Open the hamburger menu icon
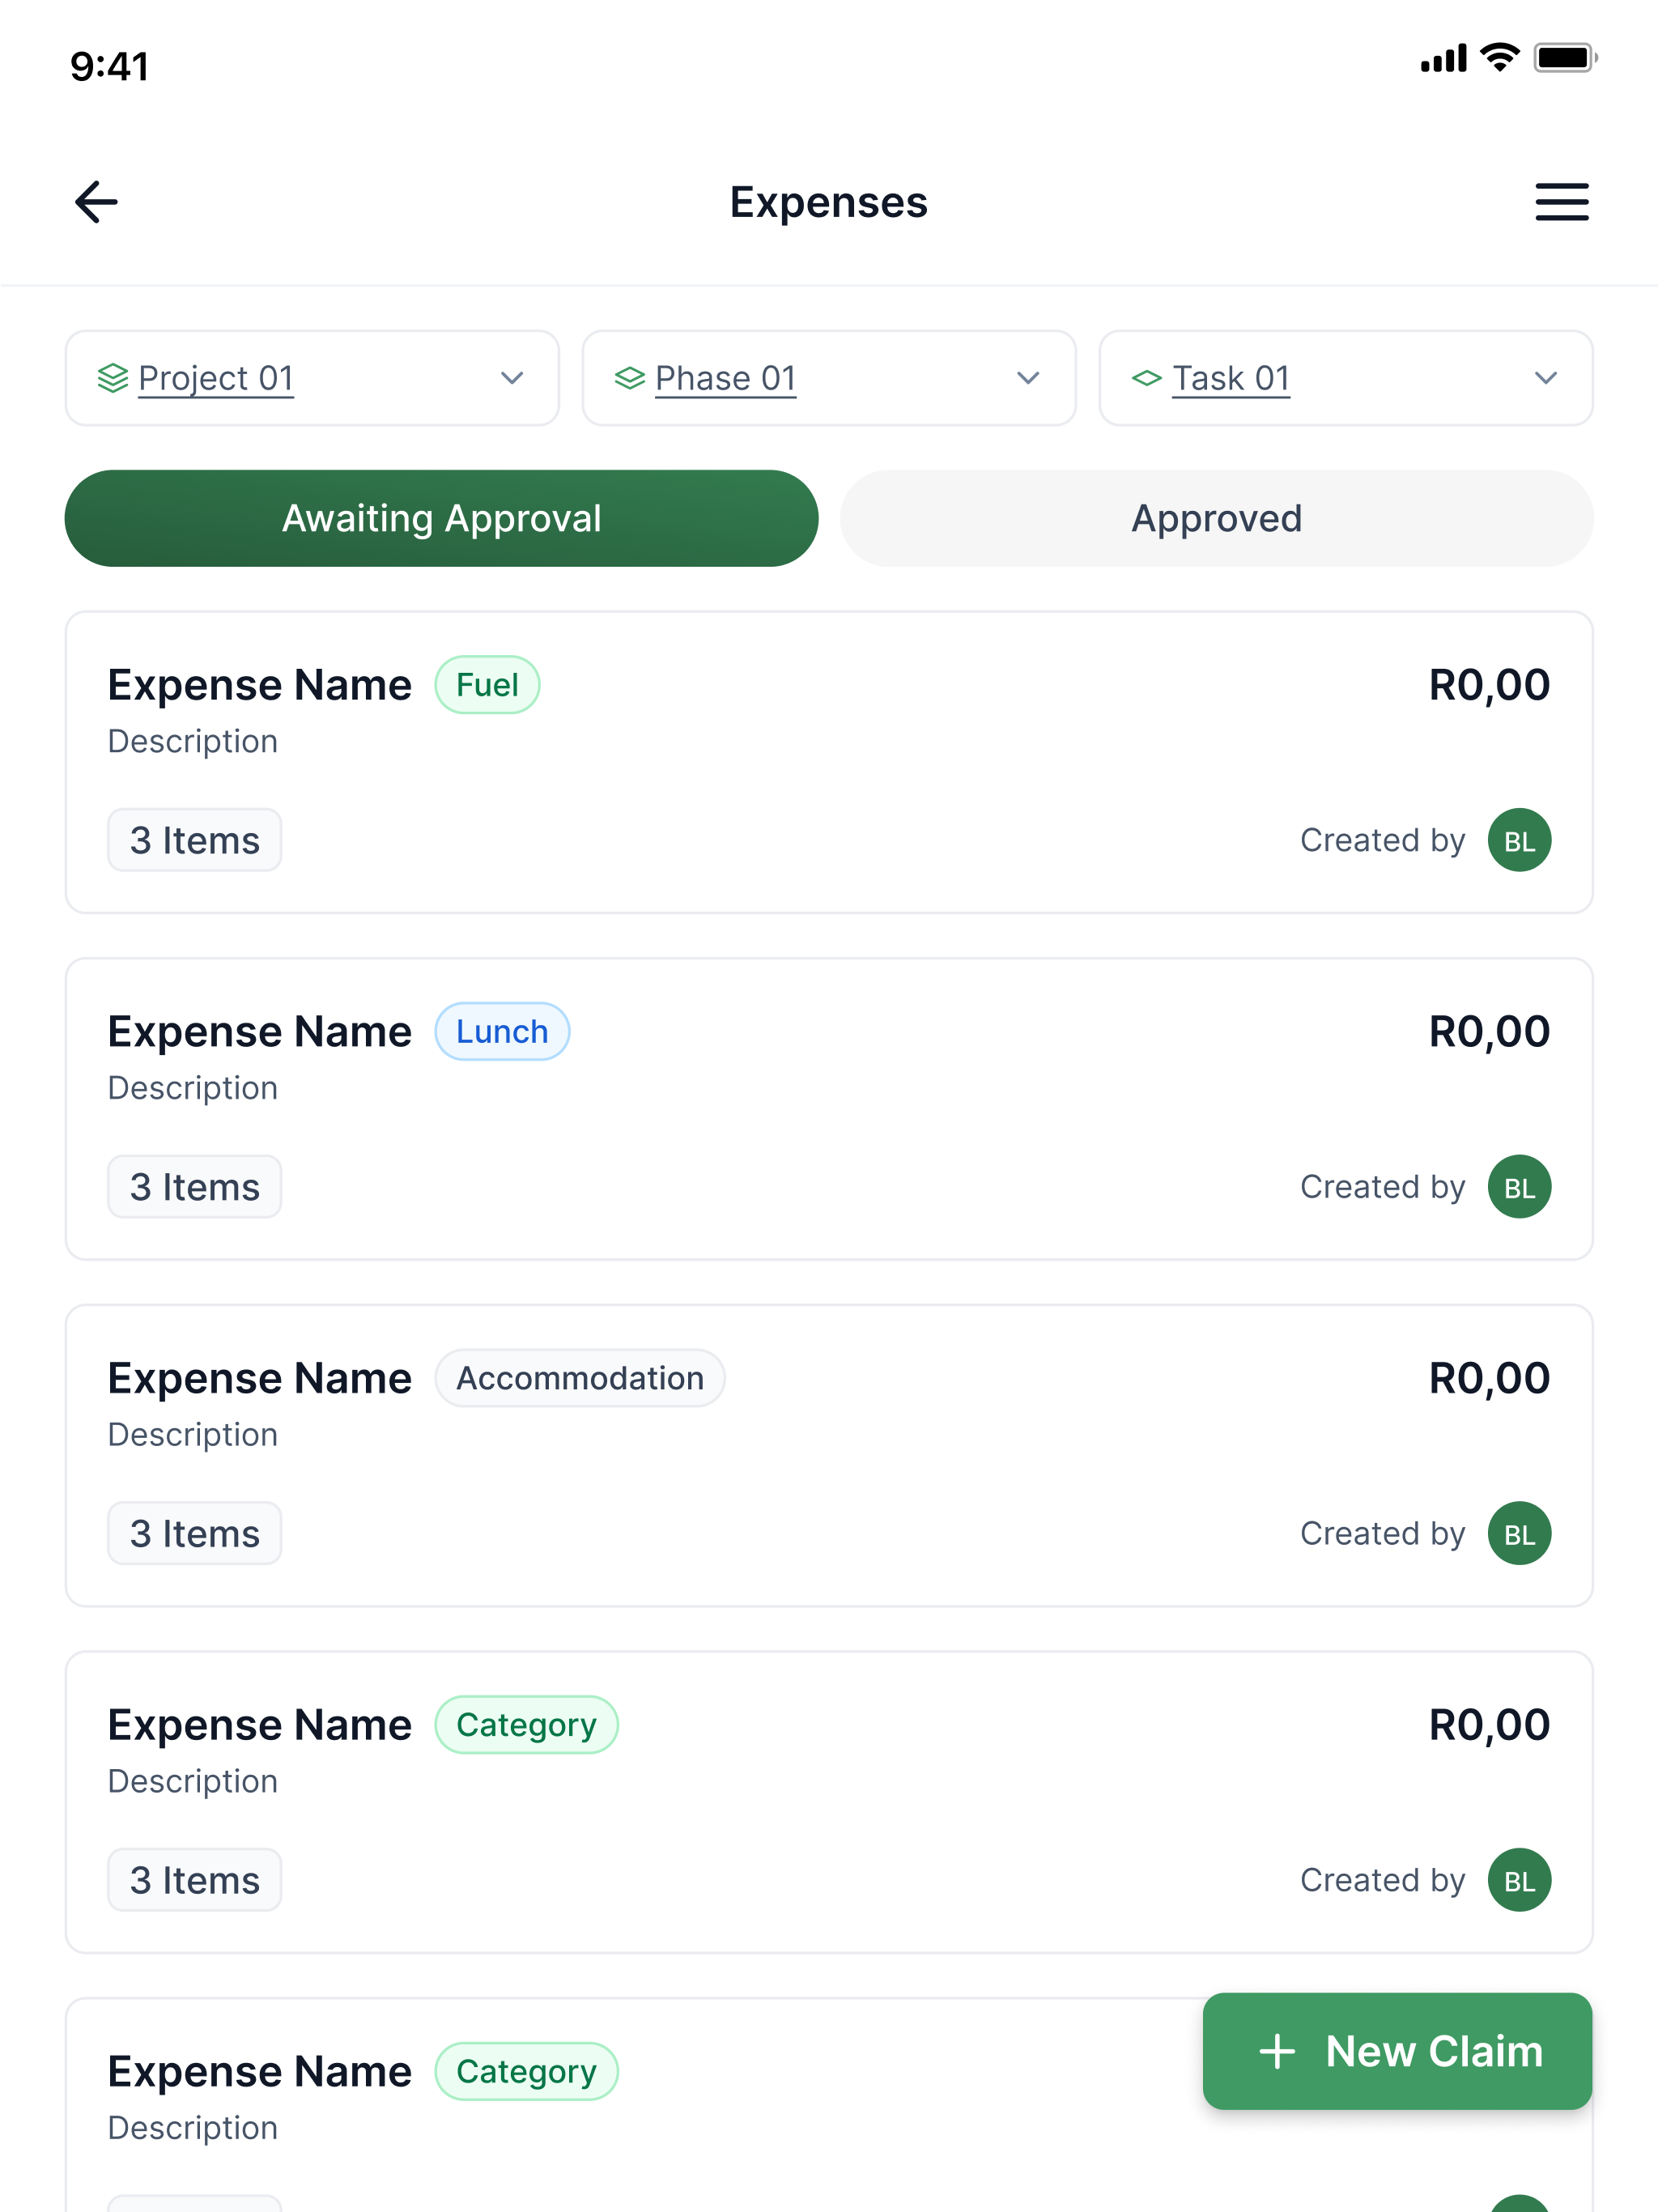The image size is (1658, 2212). click(1562, 202)
